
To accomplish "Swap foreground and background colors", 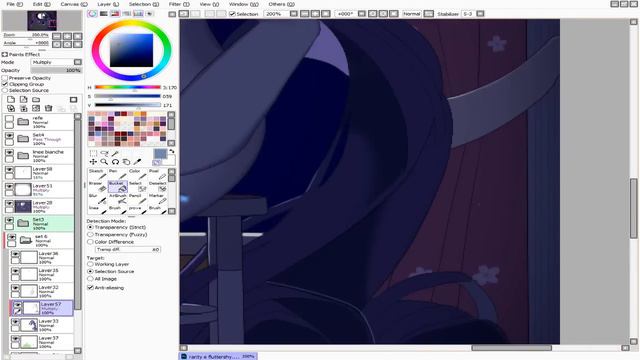I will (171, 151).
